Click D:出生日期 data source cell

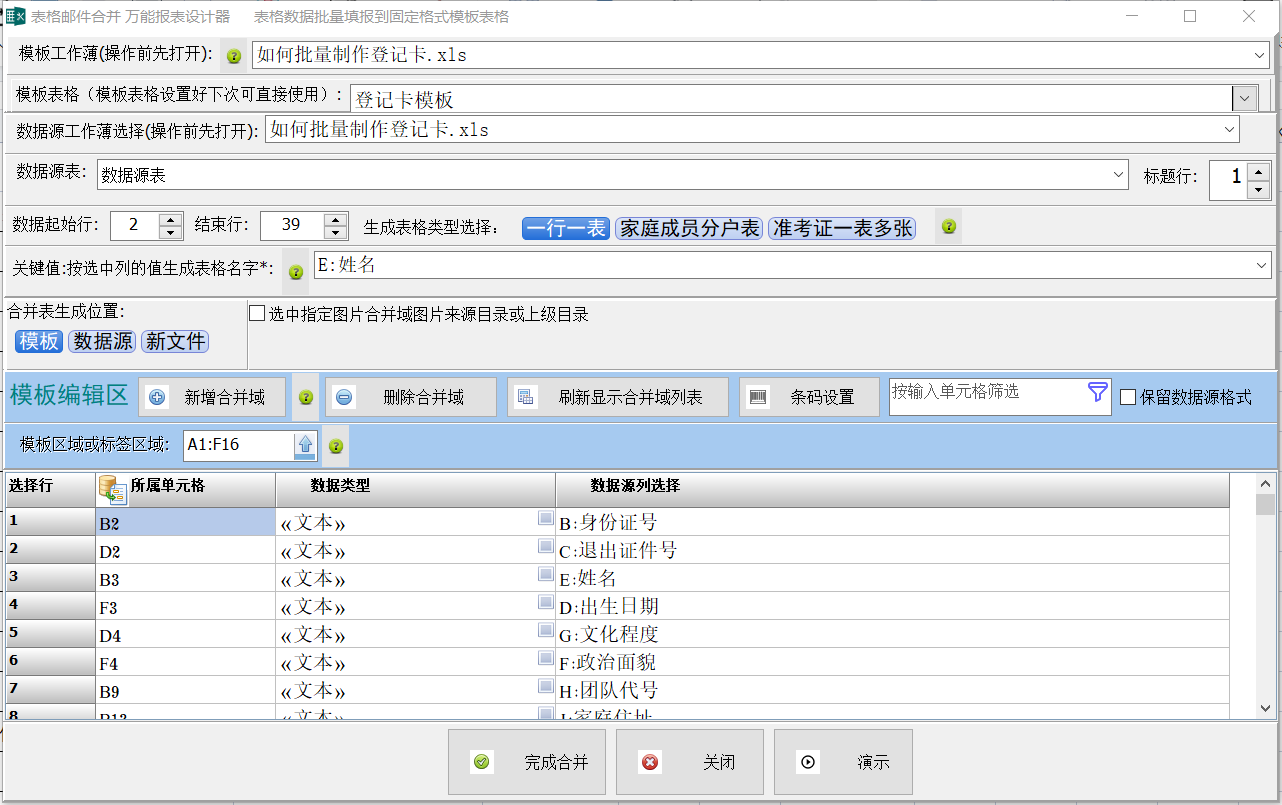pos(892,606)
